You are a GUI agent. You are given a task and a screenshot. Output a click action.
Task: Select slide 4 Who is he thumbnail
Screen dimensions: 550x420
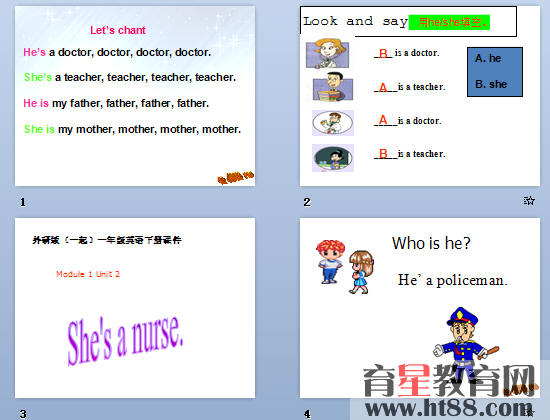(420, 308)
